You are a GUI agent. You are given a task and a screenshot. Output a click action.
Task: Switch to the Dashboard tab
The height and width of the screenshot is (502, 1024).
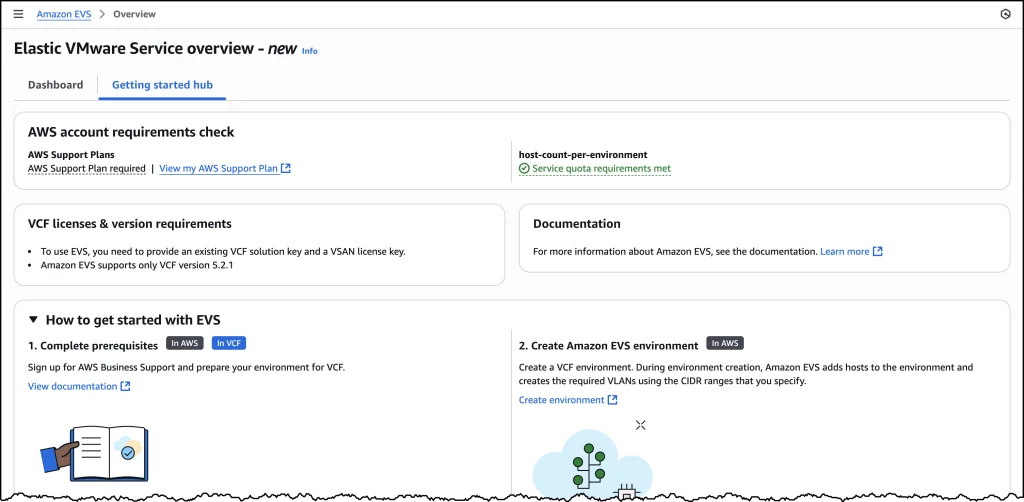56,85
